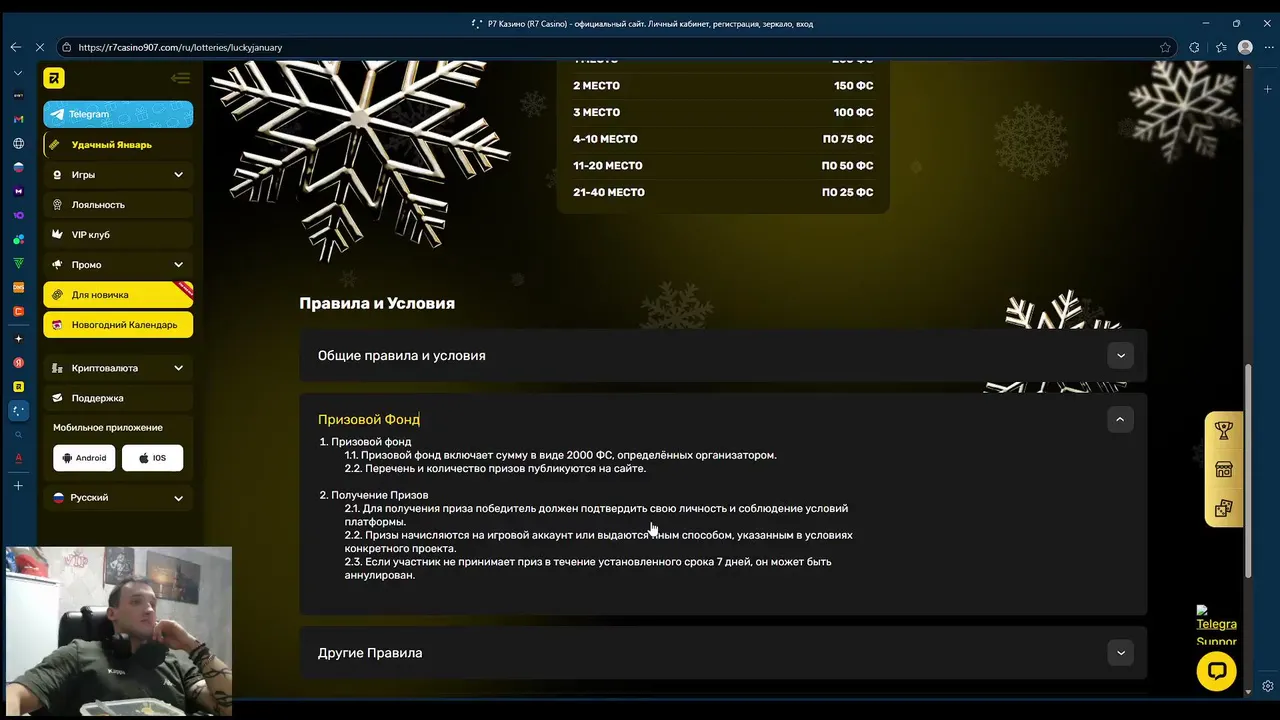Viewport: 1280px width, 720px height.
Task: Open the Russian flag vertical tab
Action: (18, 167)
